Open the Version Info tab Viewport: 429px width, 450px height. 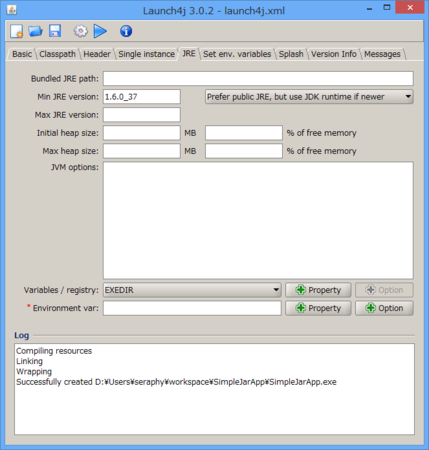pyautogui.click(x=334, y=54)
